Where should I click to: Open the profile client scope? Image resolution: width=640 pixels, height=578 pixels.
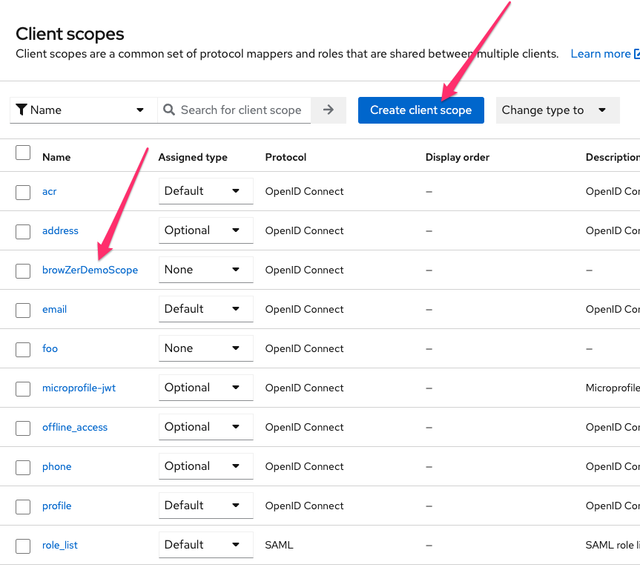point(57,506)
